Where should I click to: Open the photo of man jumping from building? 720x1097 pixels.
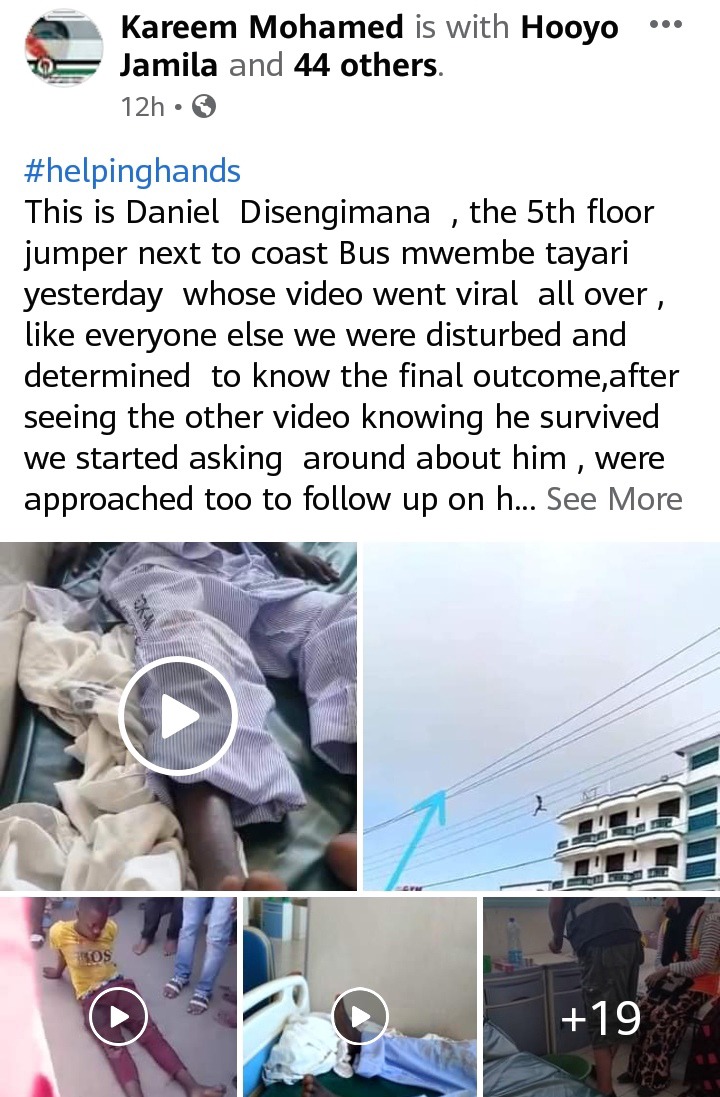click(x=541, y=716)
